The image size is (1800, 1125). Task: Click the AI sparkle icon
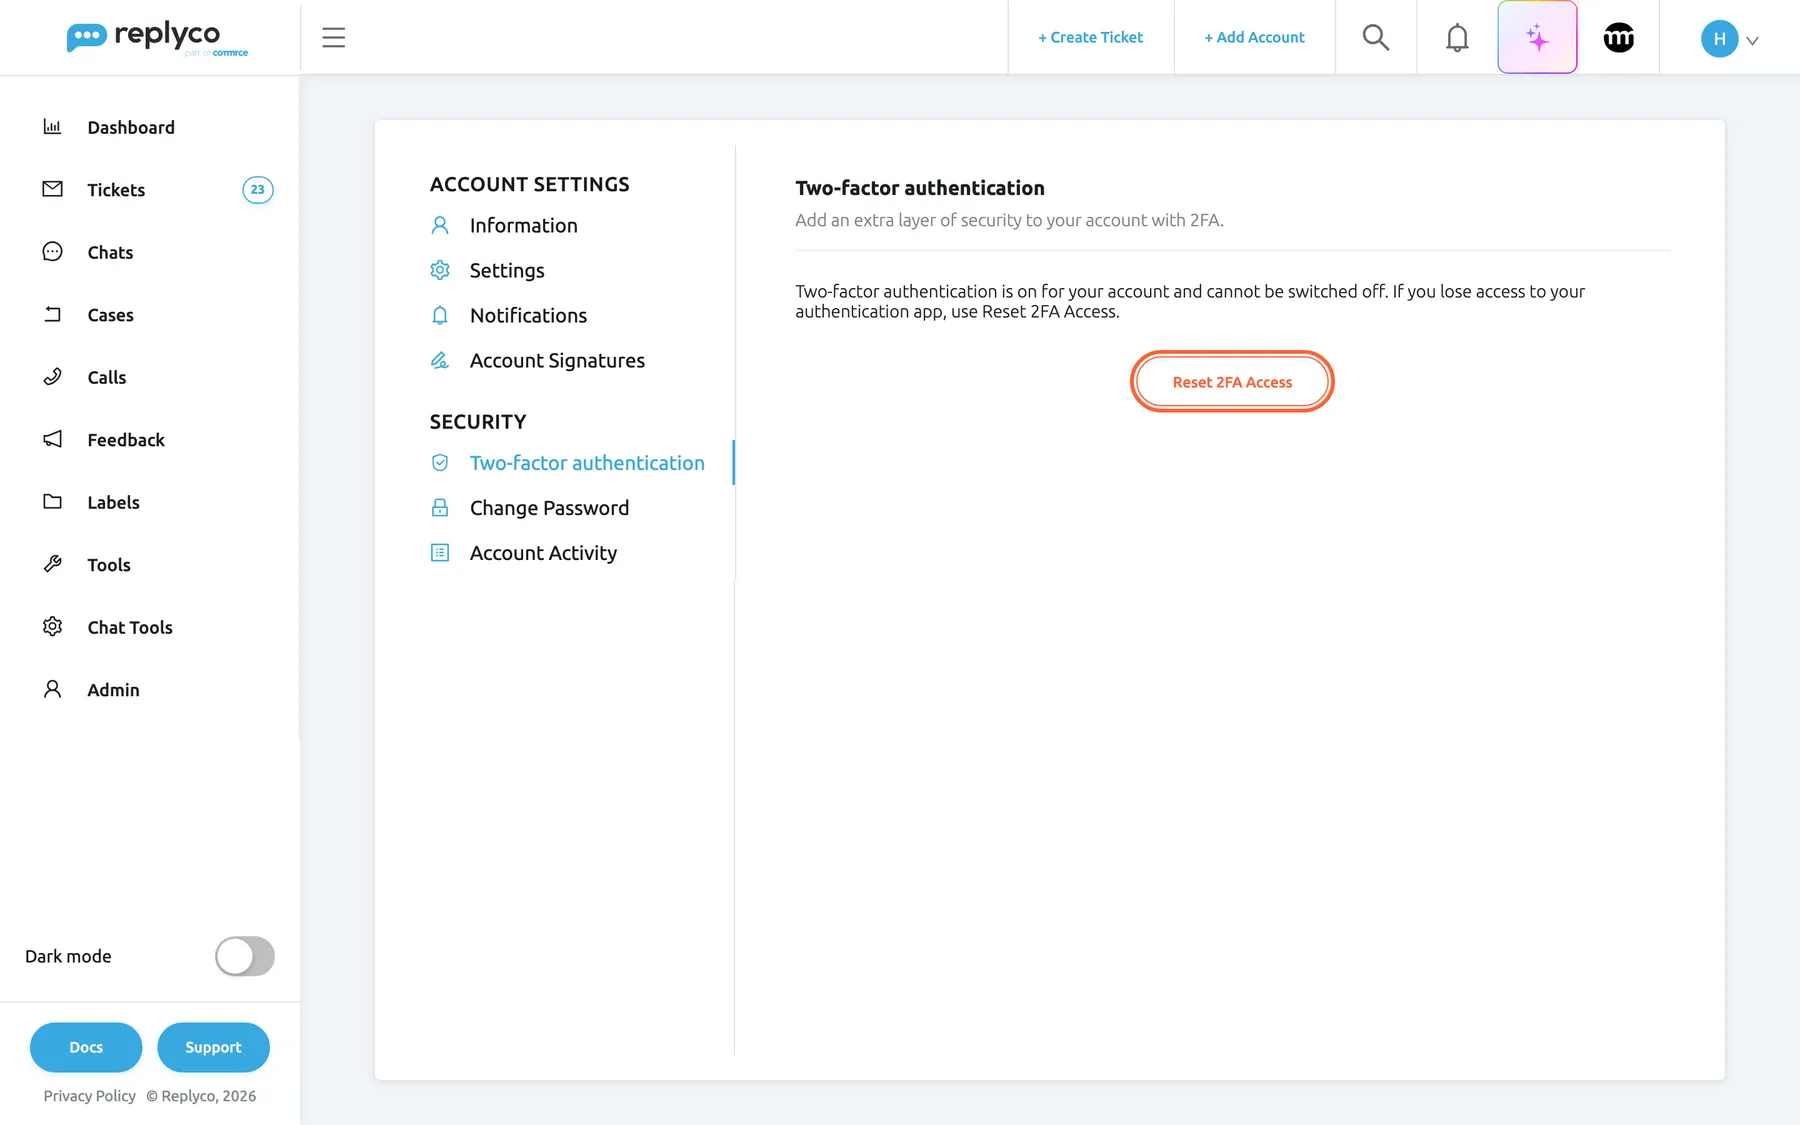[1537, 37]
